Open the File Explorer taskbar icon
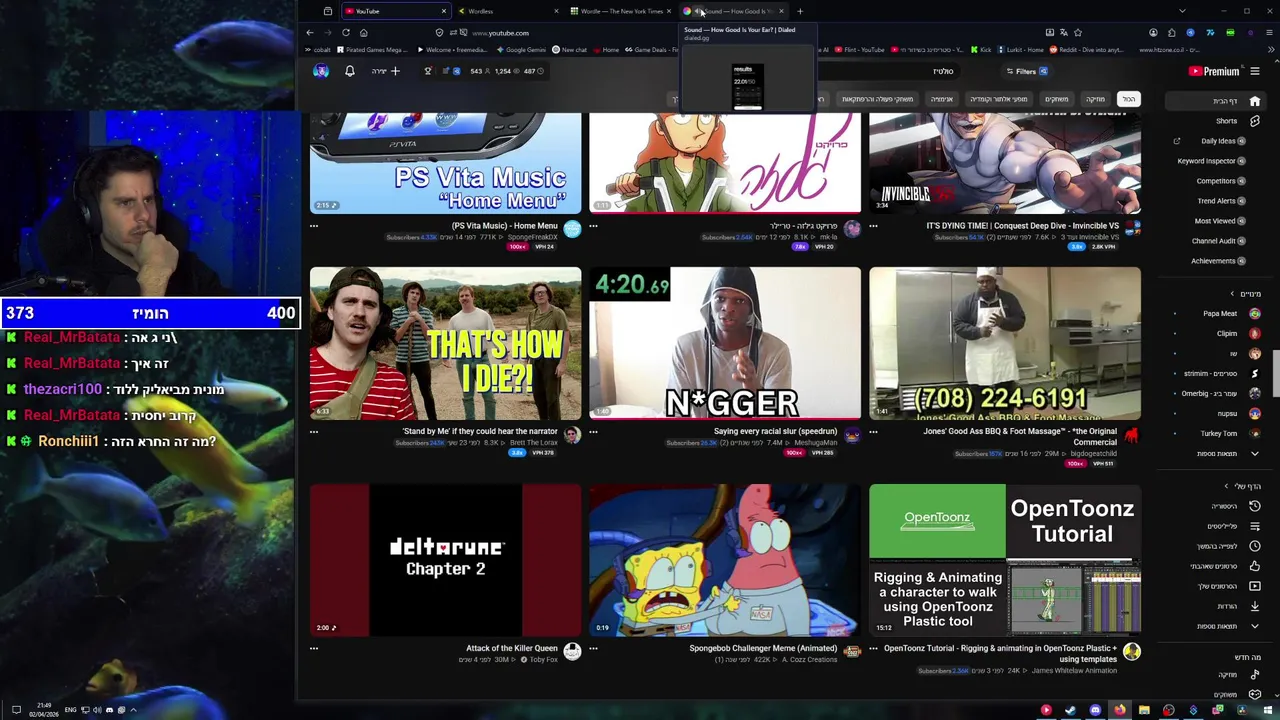Image resolution: width=1280 pixels, height=720 pixels. tap(1144, 710)
